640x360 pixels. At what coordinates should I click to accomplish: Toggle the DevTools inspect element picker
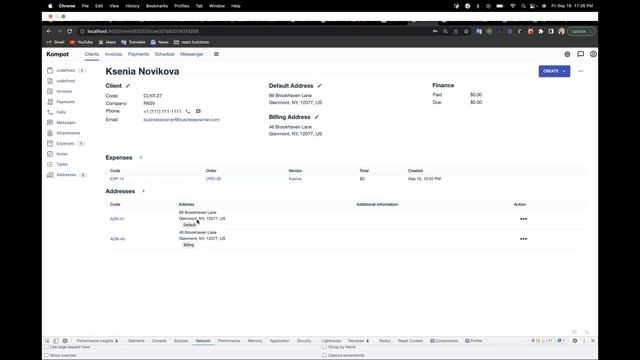tap(47, 340)
